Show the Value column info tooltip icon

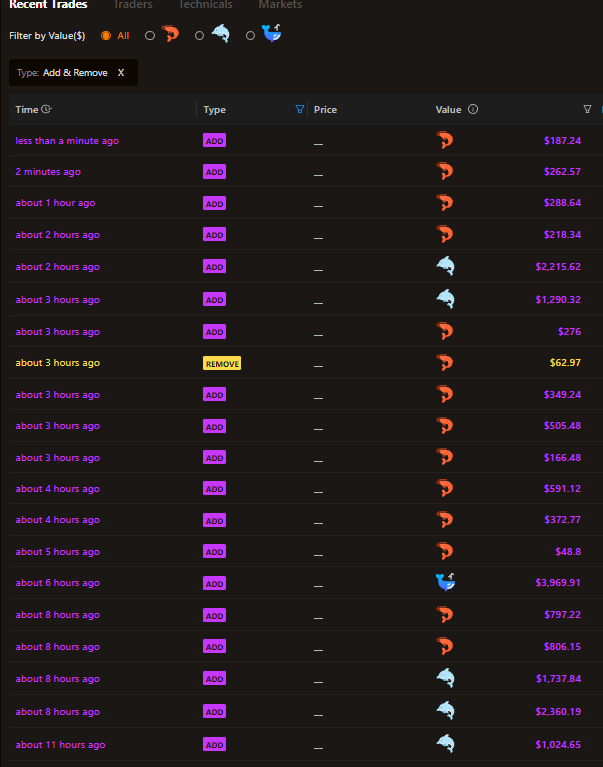[x=473, y=109]
